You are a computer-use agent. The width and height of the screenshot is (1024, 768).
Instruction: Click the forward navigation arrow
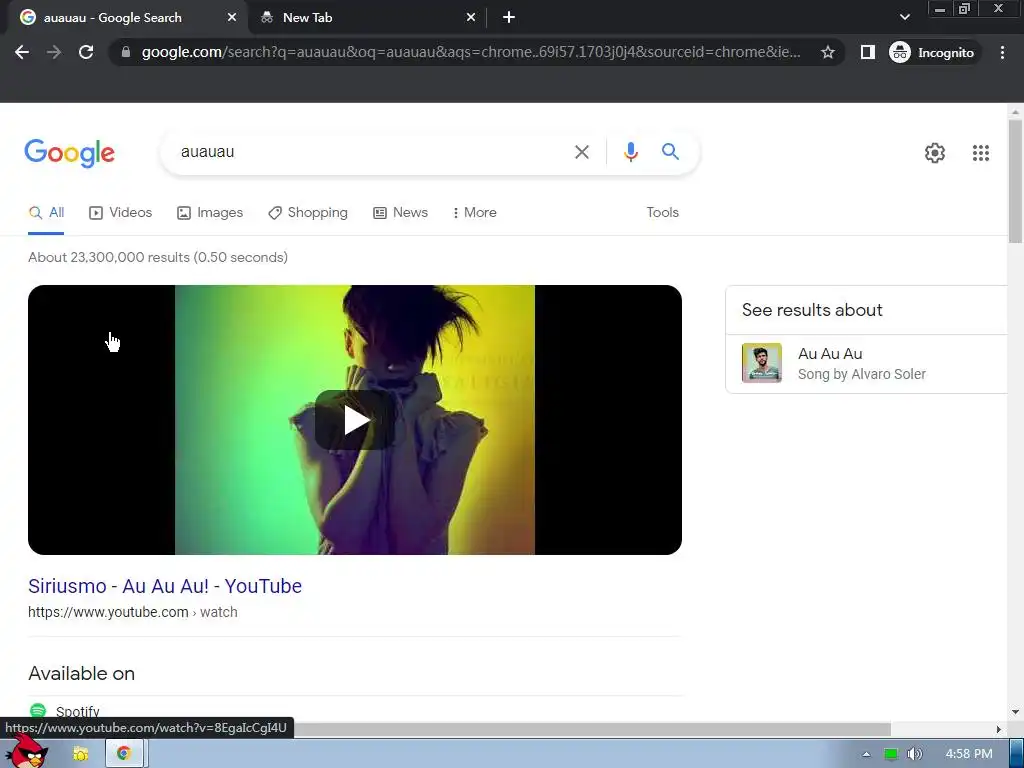(54, 52)
